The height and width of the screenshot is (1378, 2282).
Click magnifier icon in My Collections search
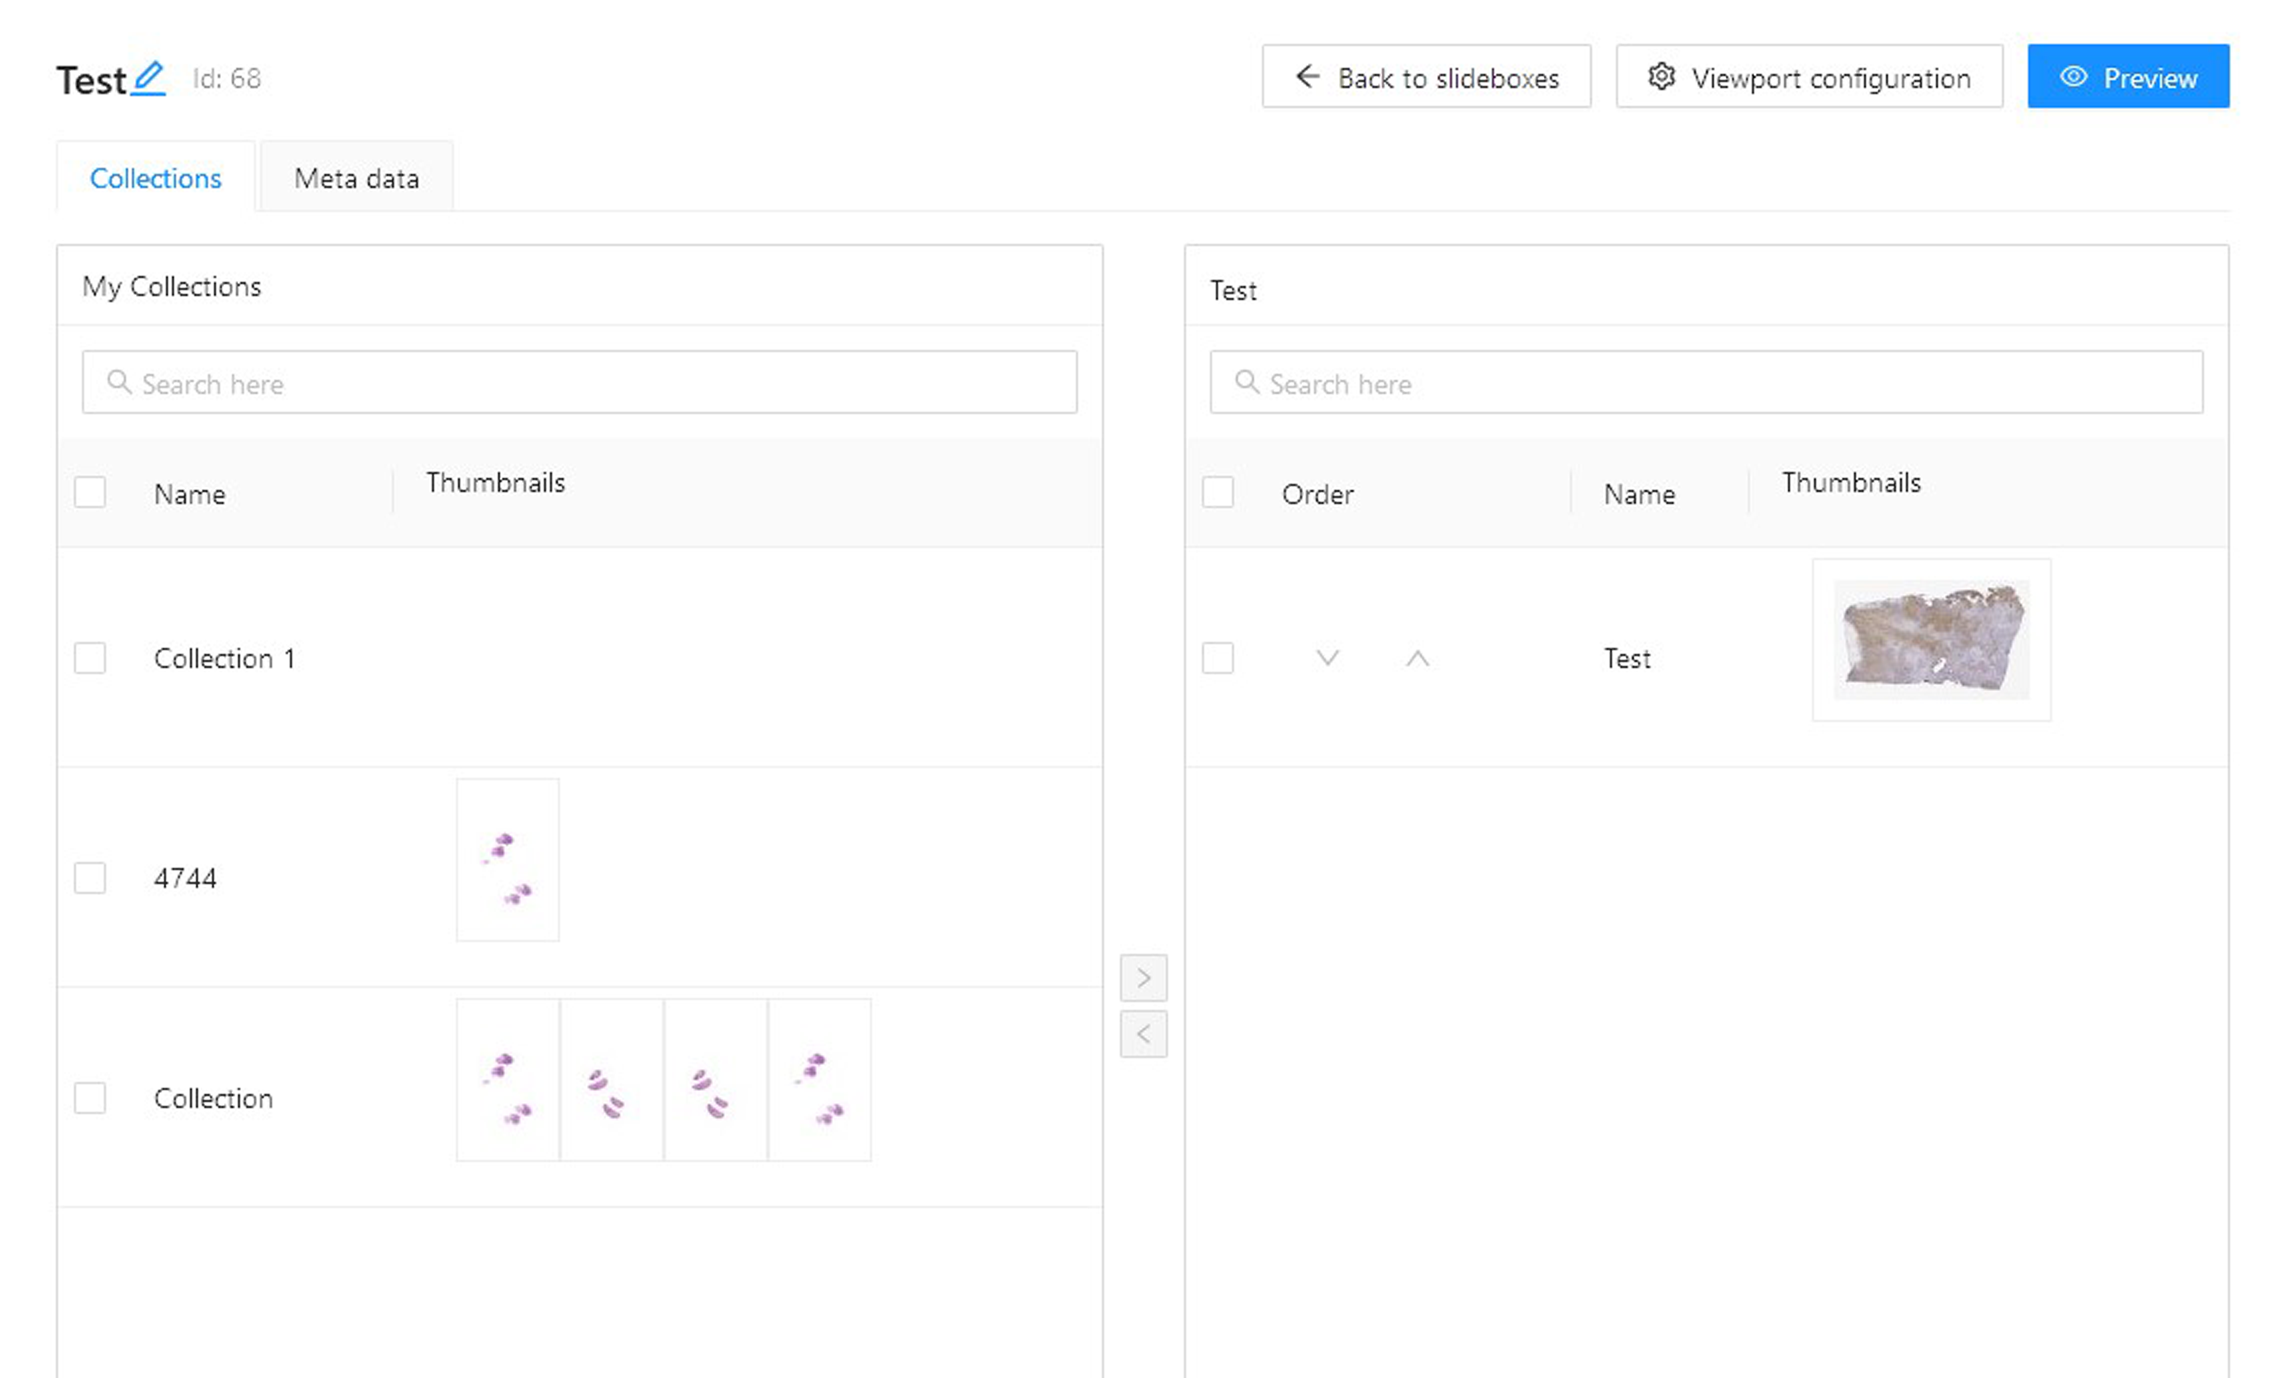119,383
